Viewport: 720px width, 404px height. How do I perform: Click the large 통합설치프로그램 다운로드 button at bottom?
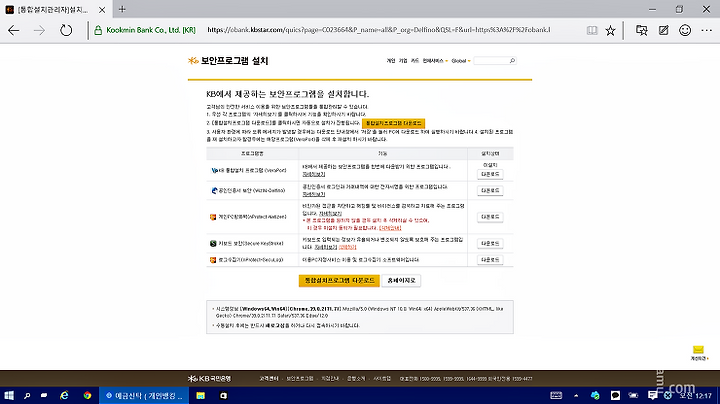click(x=339, y=281)
